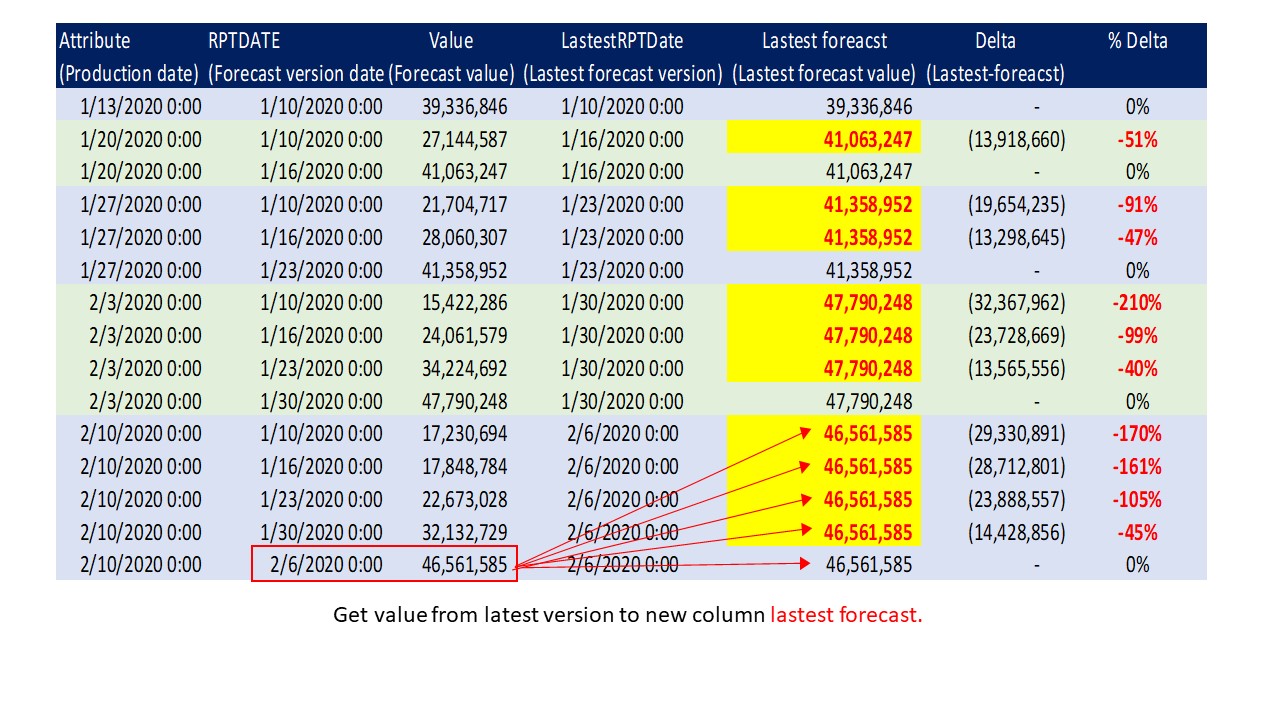Select % Delta cell -45%
The width and height of the screenshot is (1280, 720).
pos(1137,532)
